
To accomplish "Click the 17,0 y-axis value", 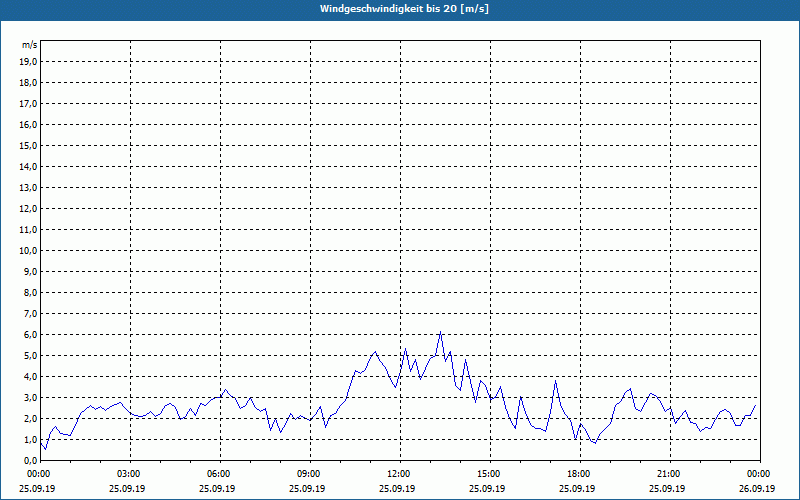I will pos(28,104).
